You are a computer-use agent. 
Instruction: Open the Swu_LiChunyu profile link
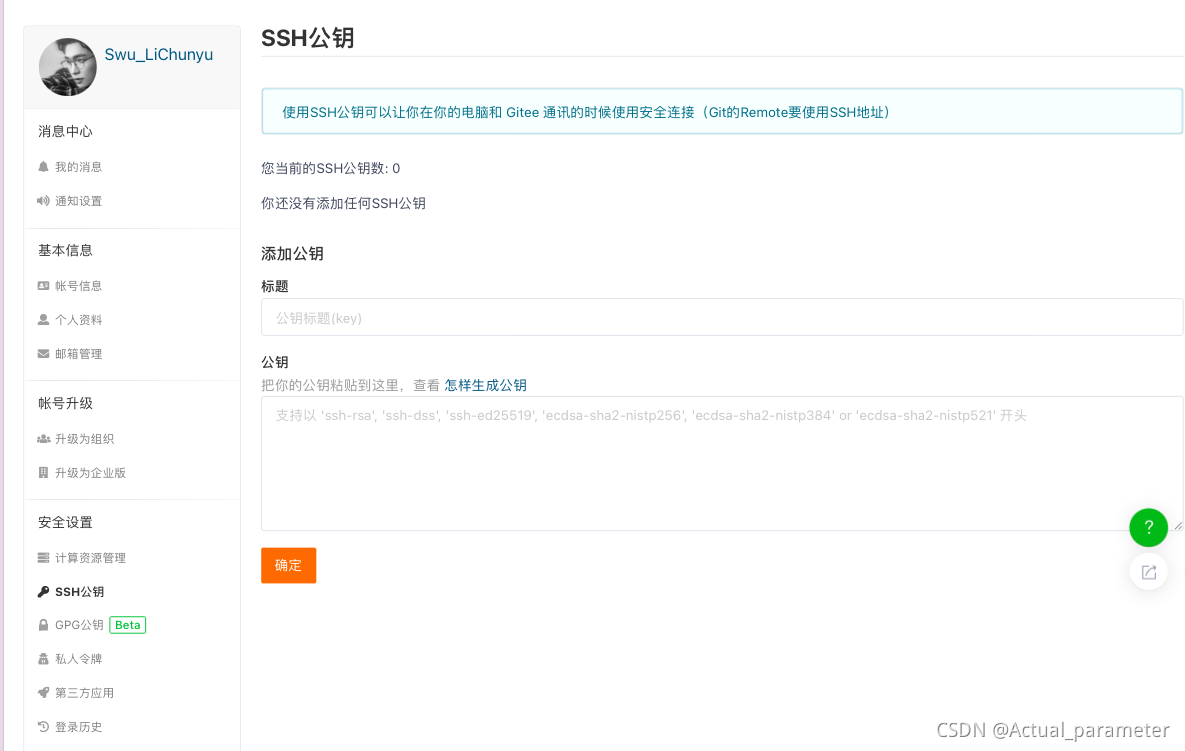159,54
